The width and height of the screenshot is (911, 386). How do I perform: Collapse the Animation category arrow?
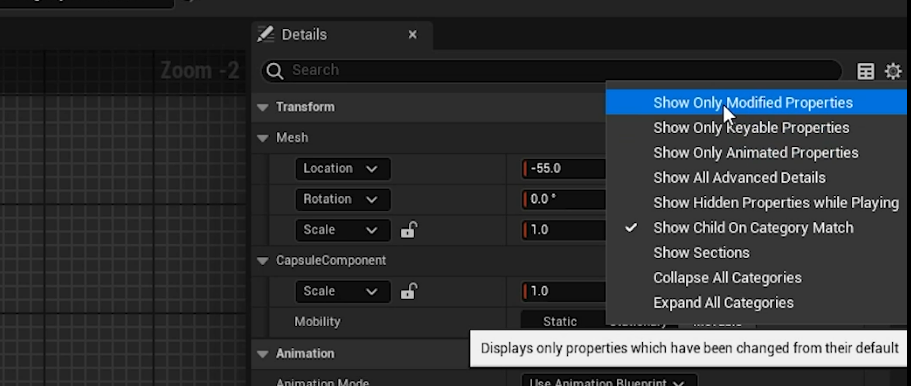(x=263, y=354)
